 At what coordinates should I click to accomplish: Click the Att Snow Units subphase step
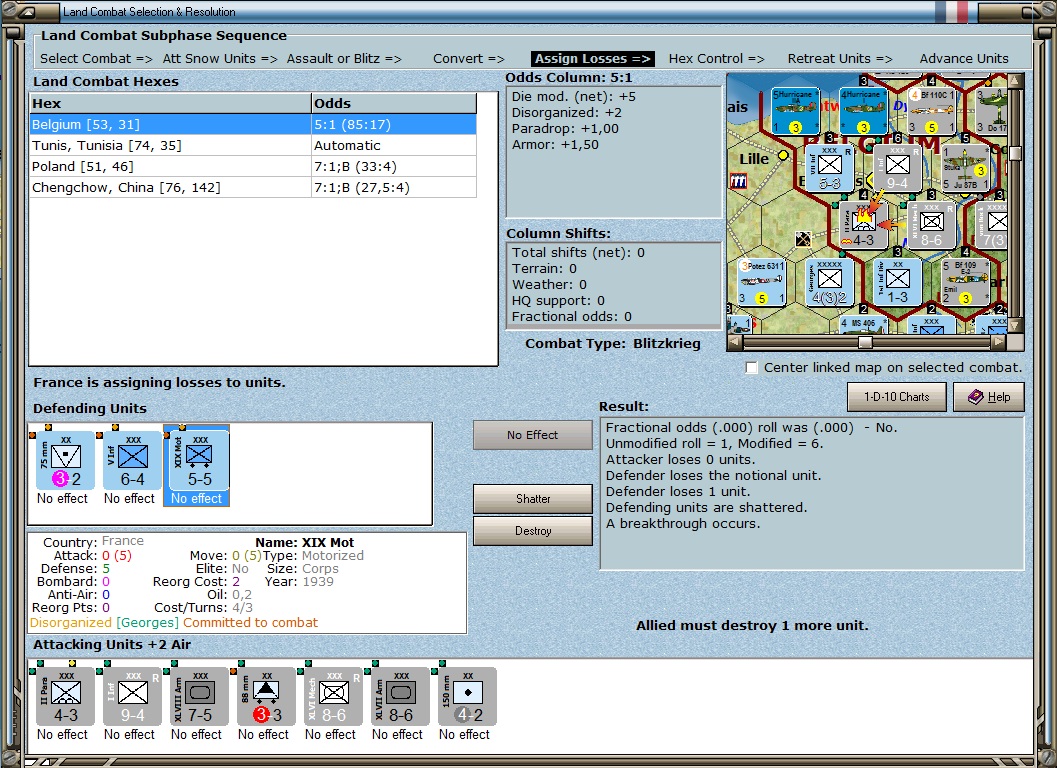coord(220,59)
